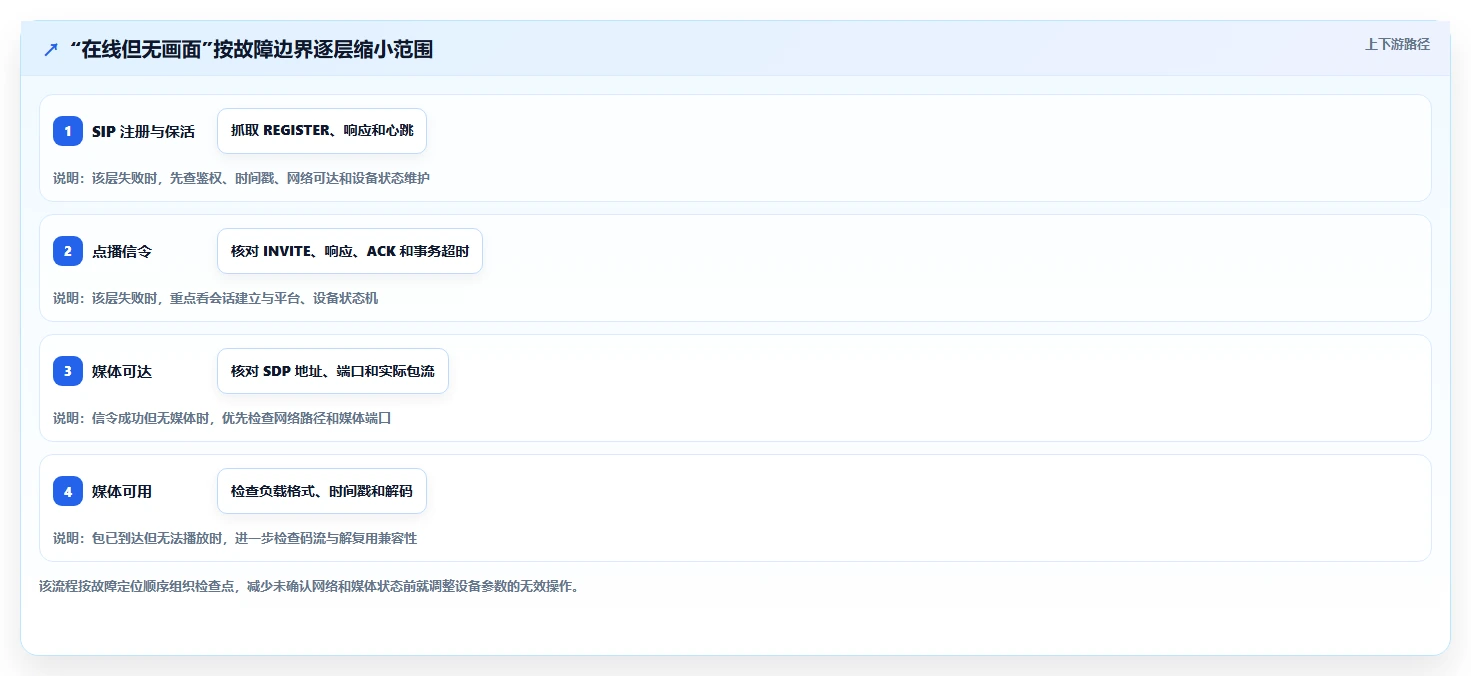
Task: Click the "核对 SDP 地址、端口和实际包流" chip
Action: [333, 371]
